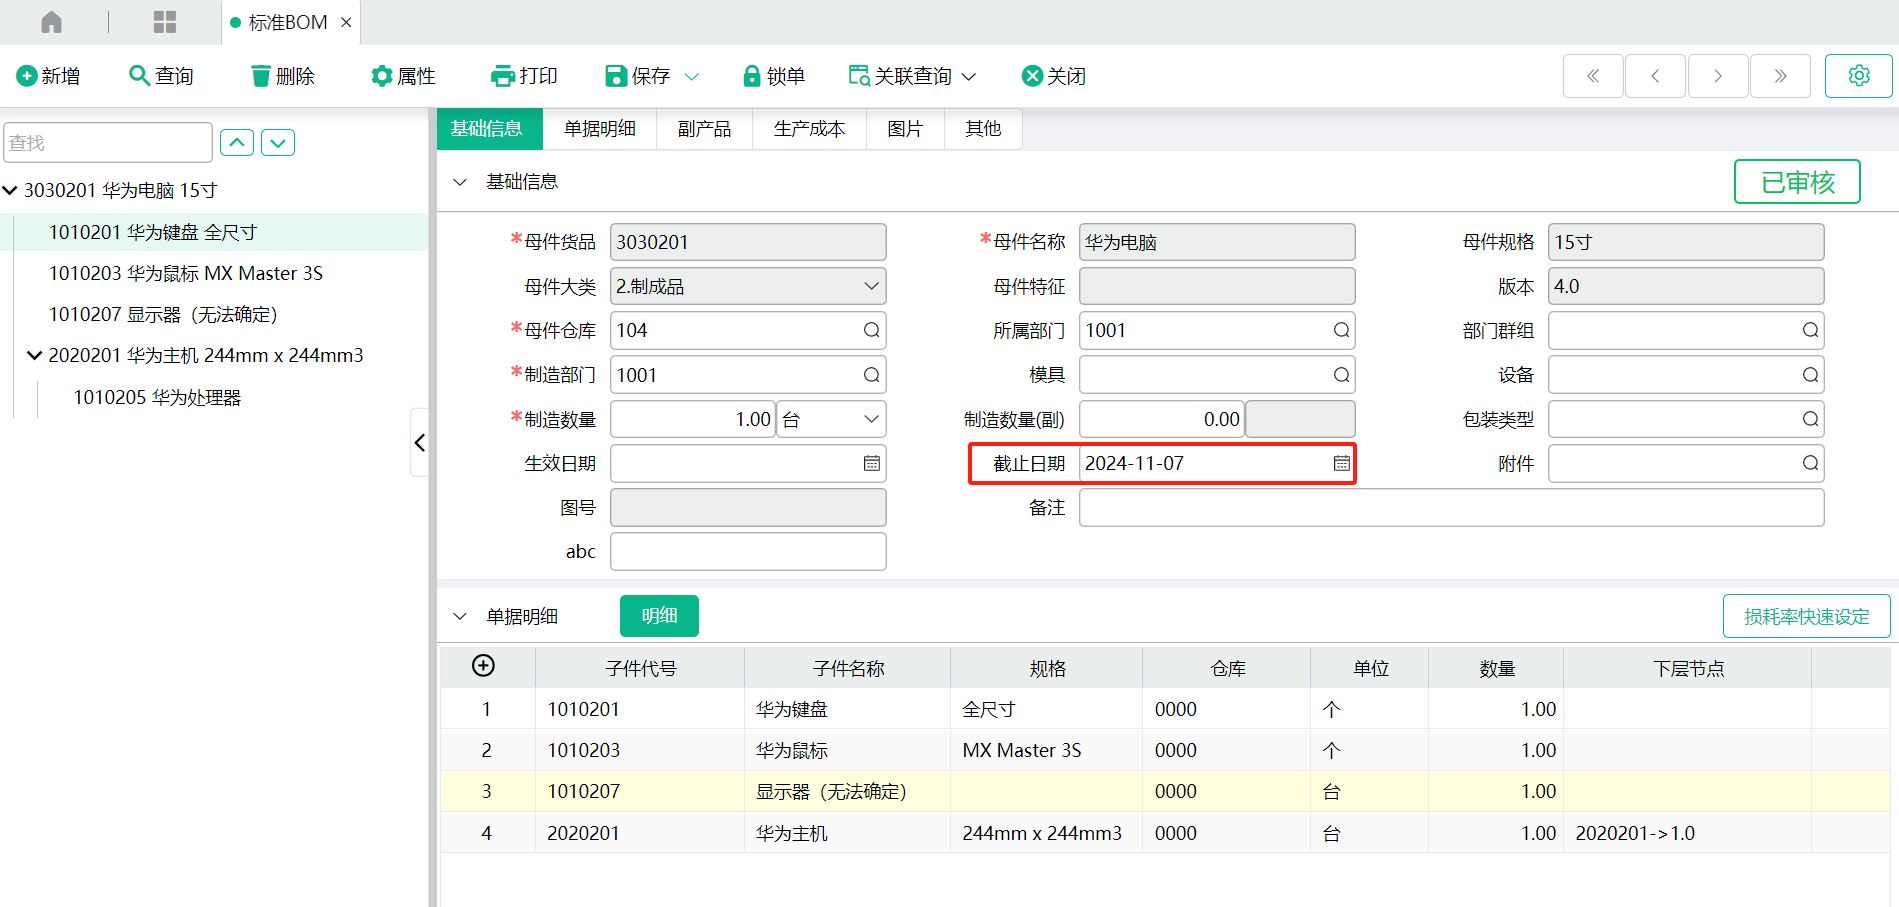This screenshot has width=1899, height=907.
Task: Click the 设备 lookup search icon
Action: (1810, 375)
